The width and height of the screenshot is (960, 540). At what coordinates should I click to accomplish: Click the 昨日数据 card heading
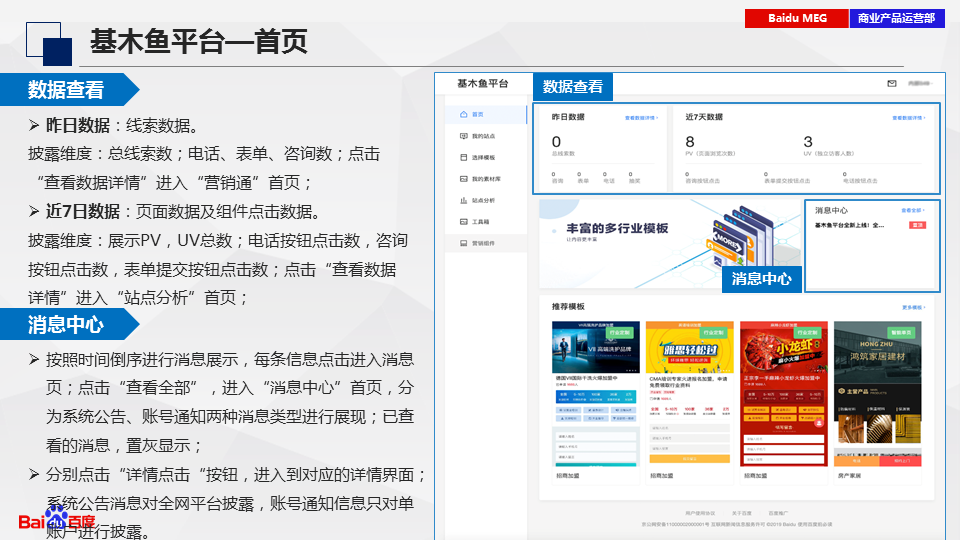(x=568, y=117)
